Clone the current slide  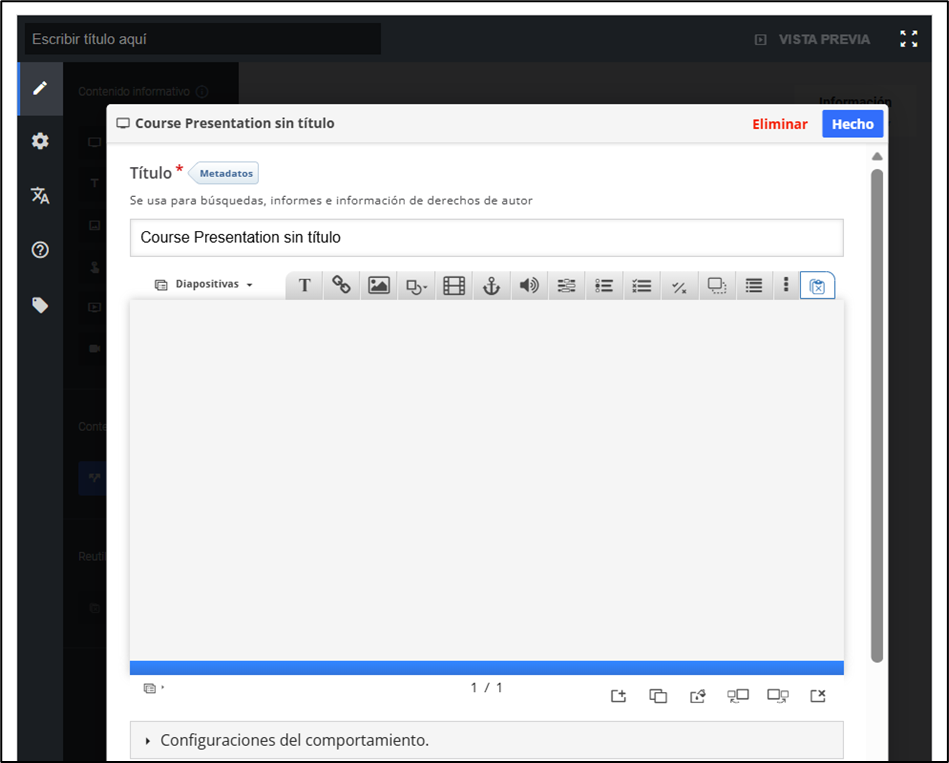click(658, 696)
